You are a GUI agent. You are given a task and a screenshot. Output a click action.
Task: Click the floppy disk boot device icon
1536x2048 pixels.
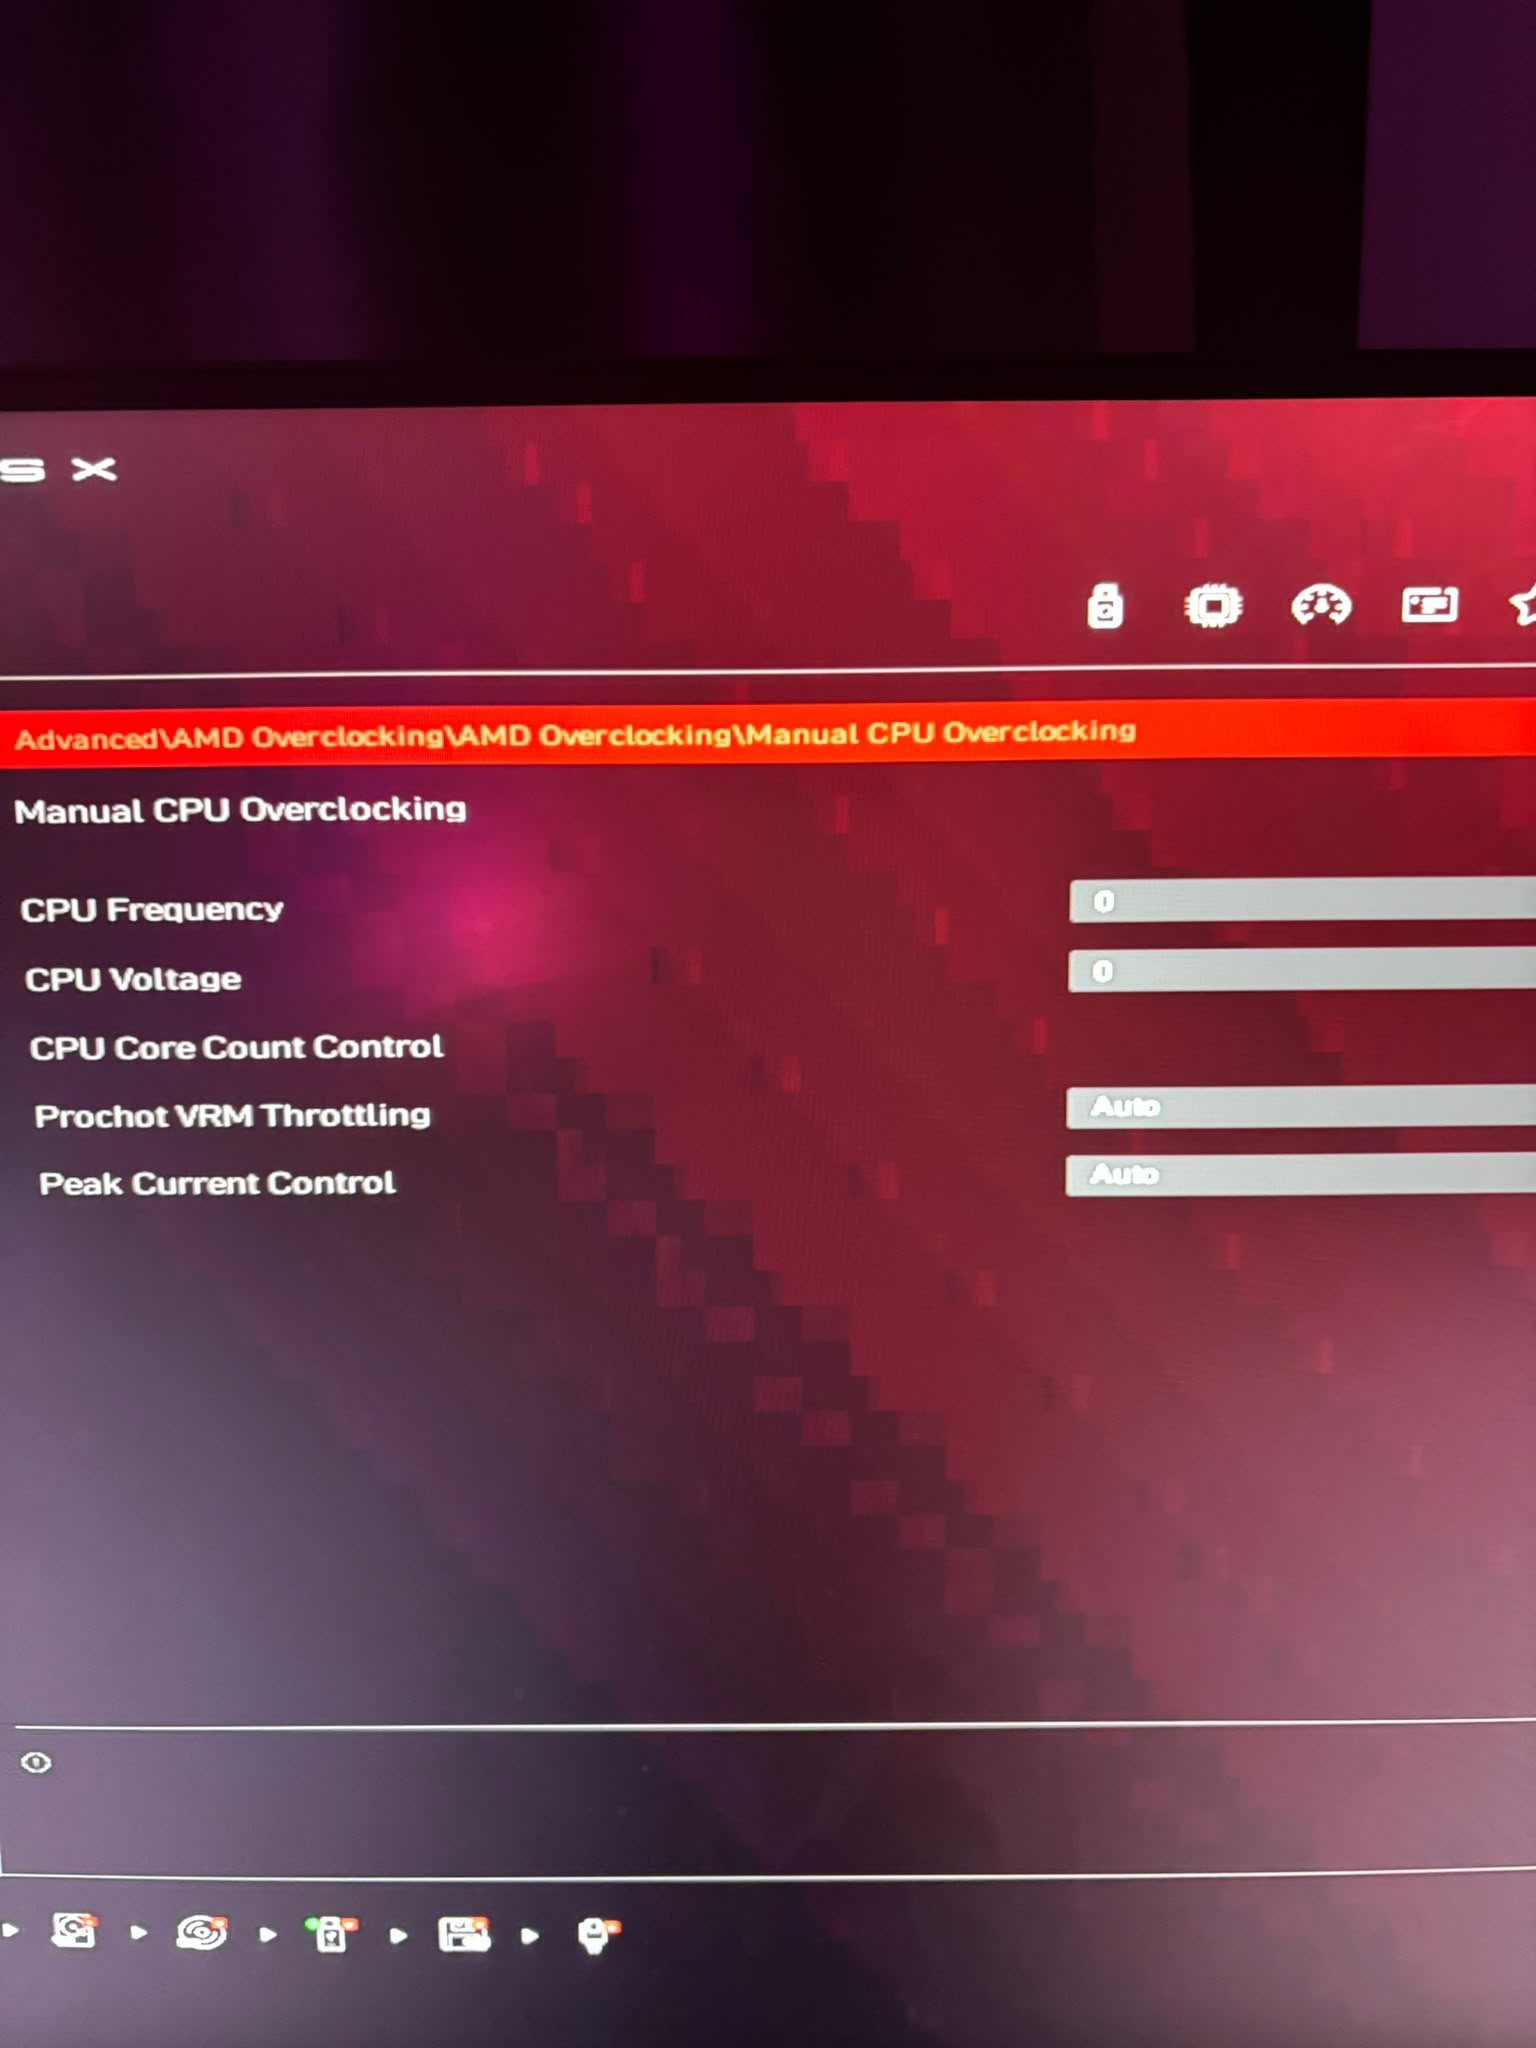pos(464,1934)
